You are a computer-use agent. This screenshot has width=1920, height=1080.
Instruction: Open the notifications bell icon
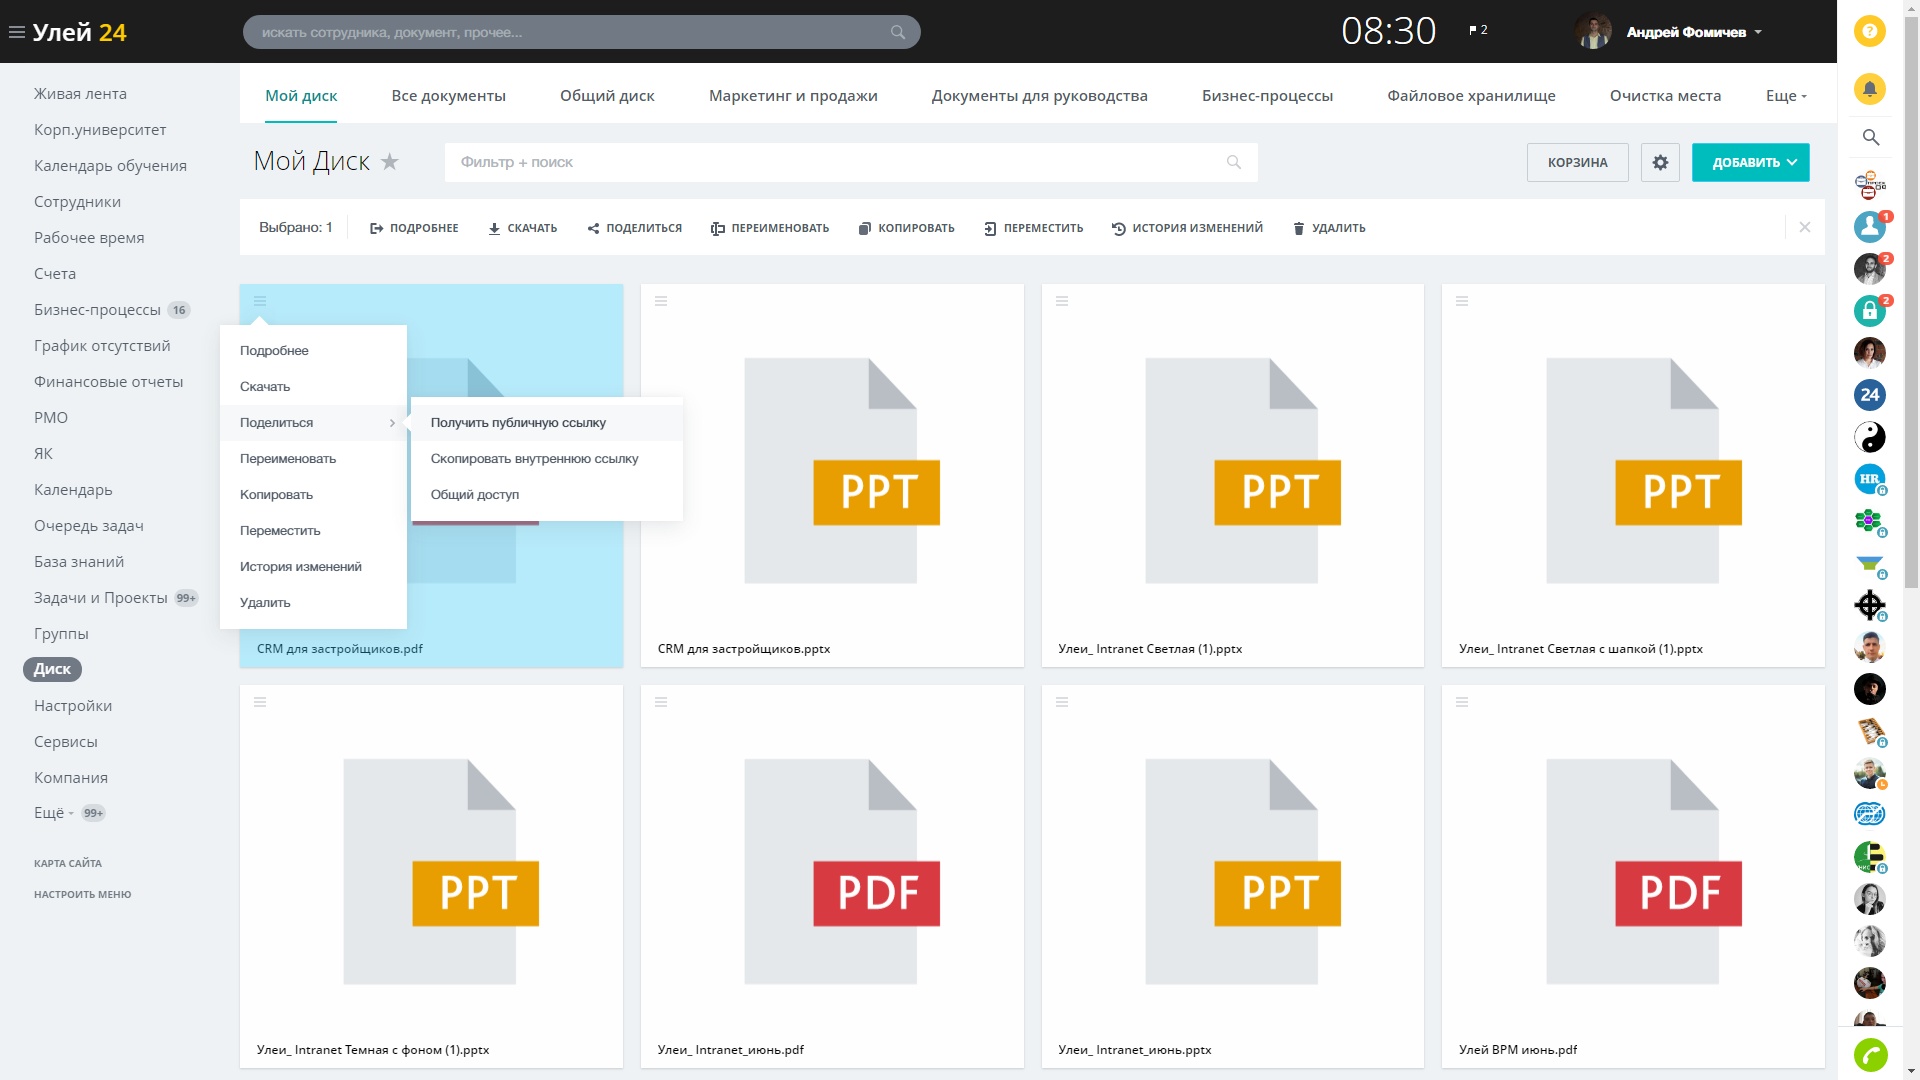[1869, 88]
